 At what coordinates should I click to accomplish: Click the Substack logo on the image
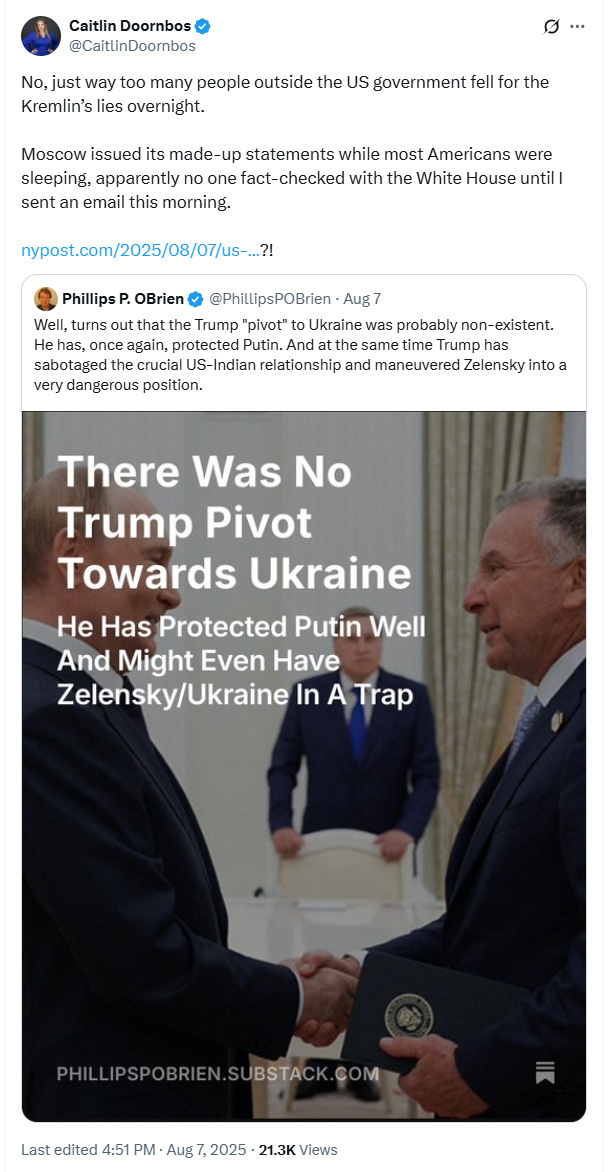click(x=545, y=1071)
